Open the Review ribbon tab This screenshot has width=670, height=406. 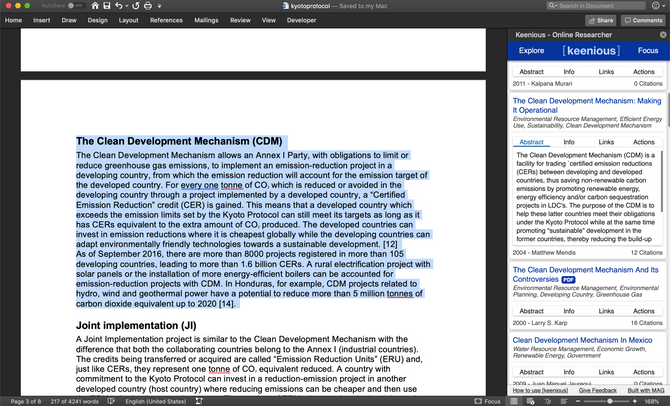(x=240, y=20)
